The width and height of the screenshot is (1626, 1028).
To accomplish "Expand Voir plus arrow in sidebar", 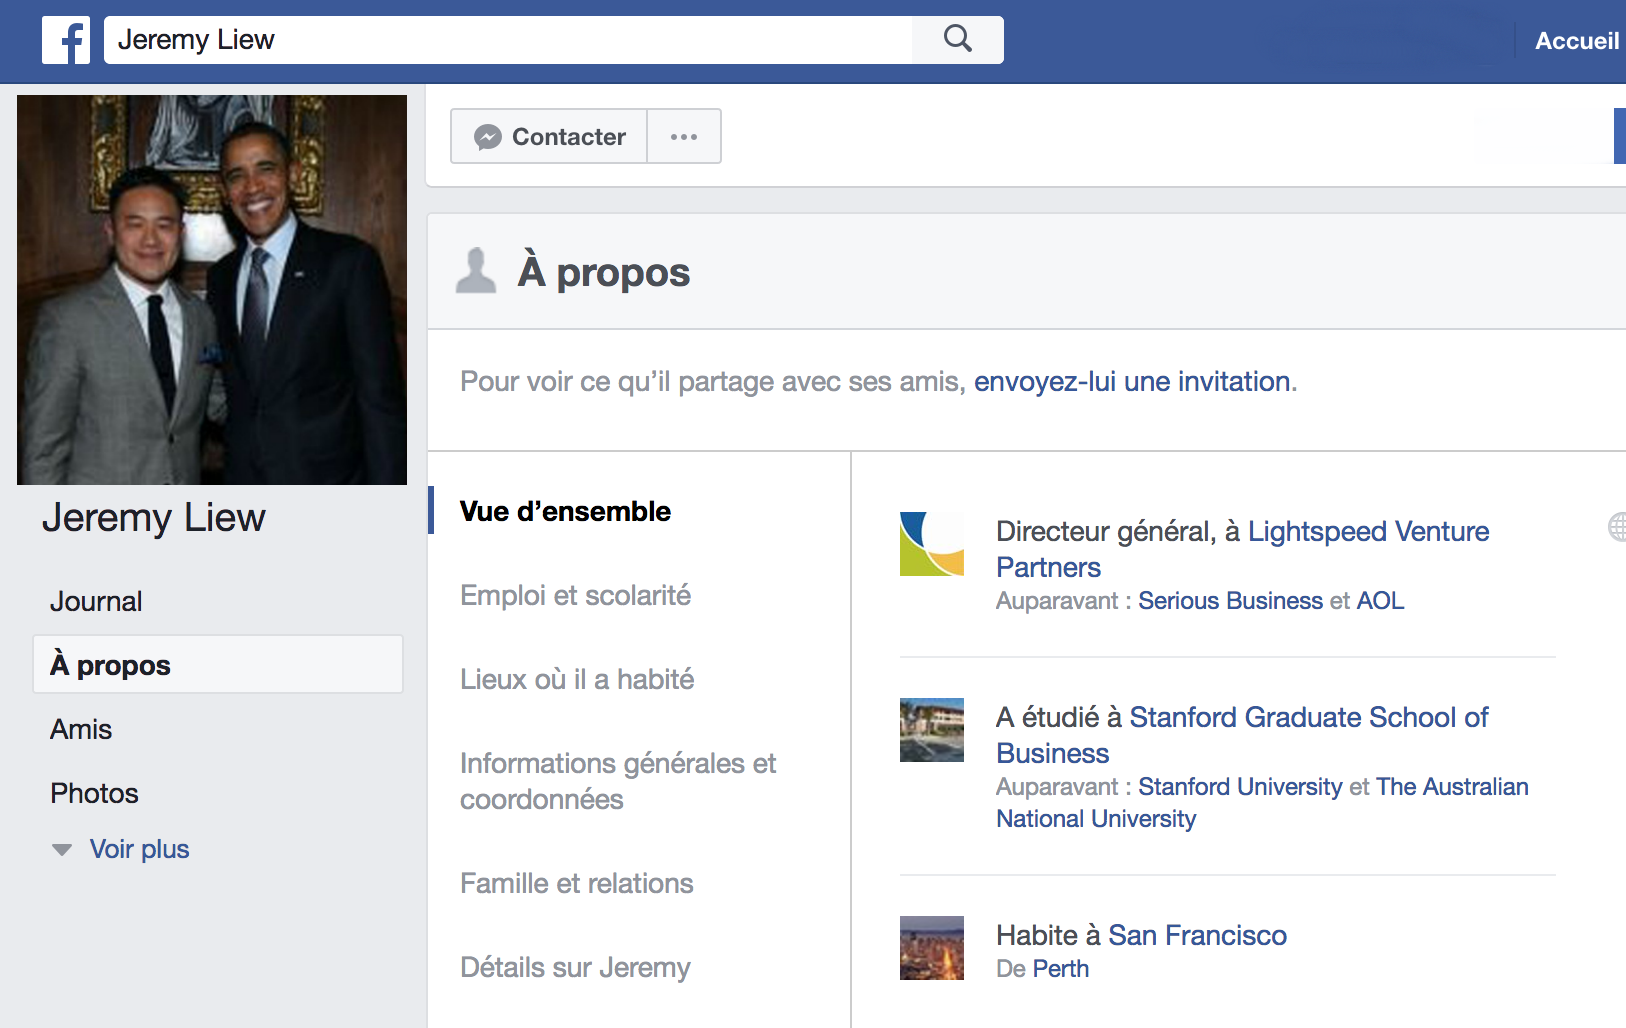I will click(x=62, y=850).
